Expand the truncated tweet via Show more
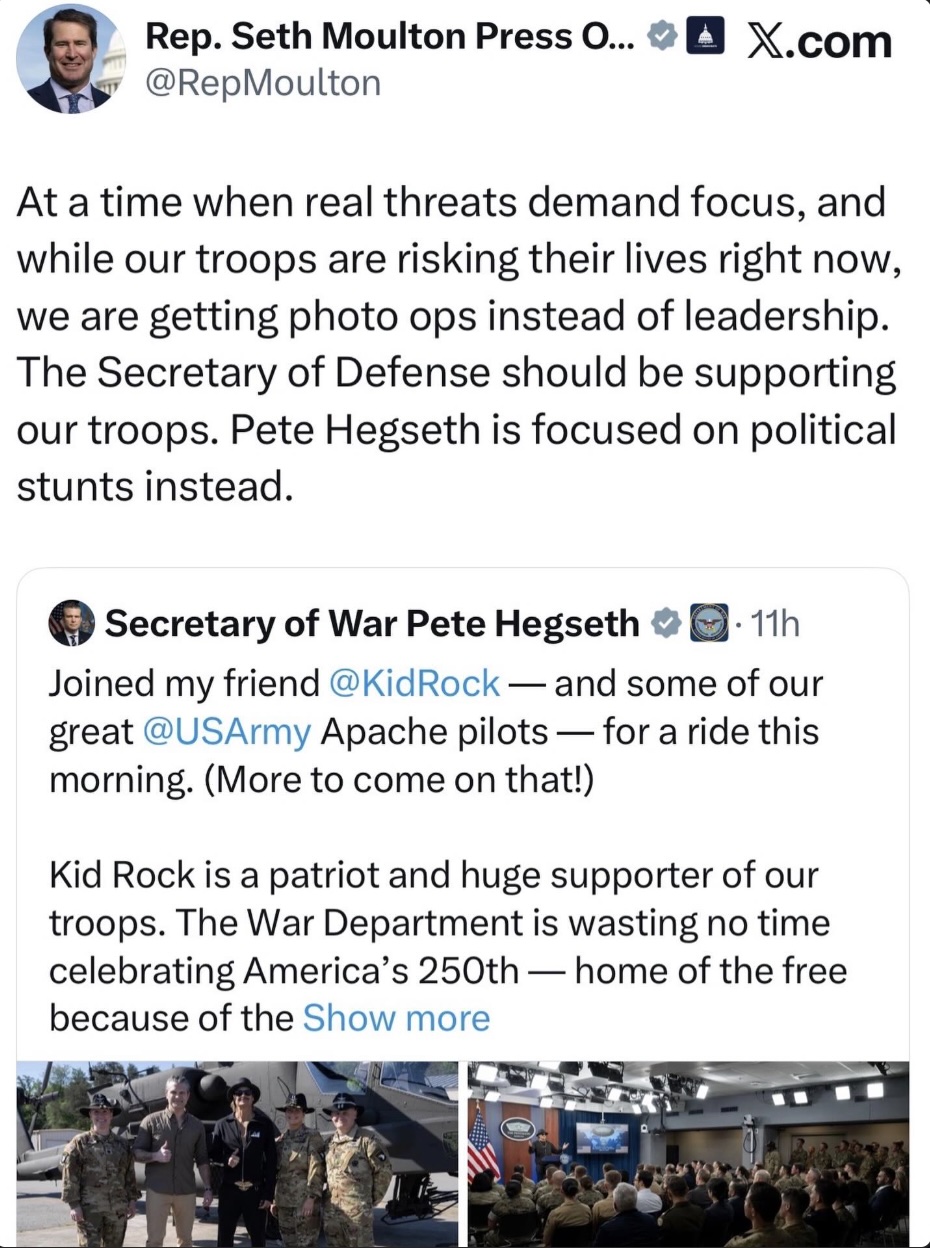Viewport: 930px width, 1248px height. [395, 1018]
